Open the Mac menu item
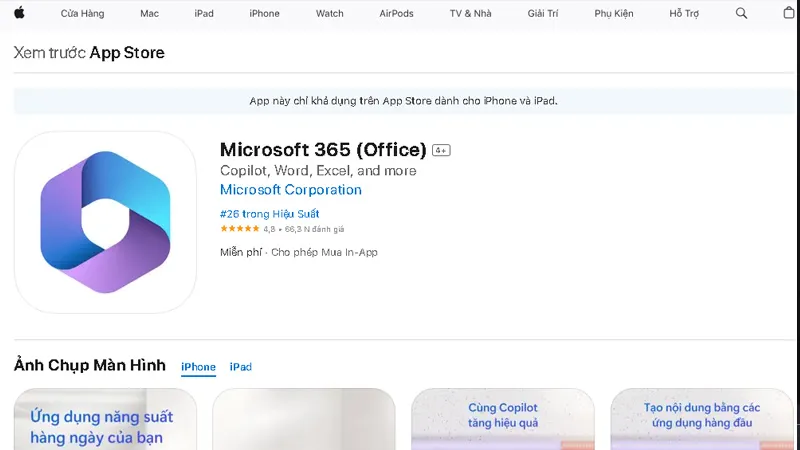800x450 pixels. 149,14
